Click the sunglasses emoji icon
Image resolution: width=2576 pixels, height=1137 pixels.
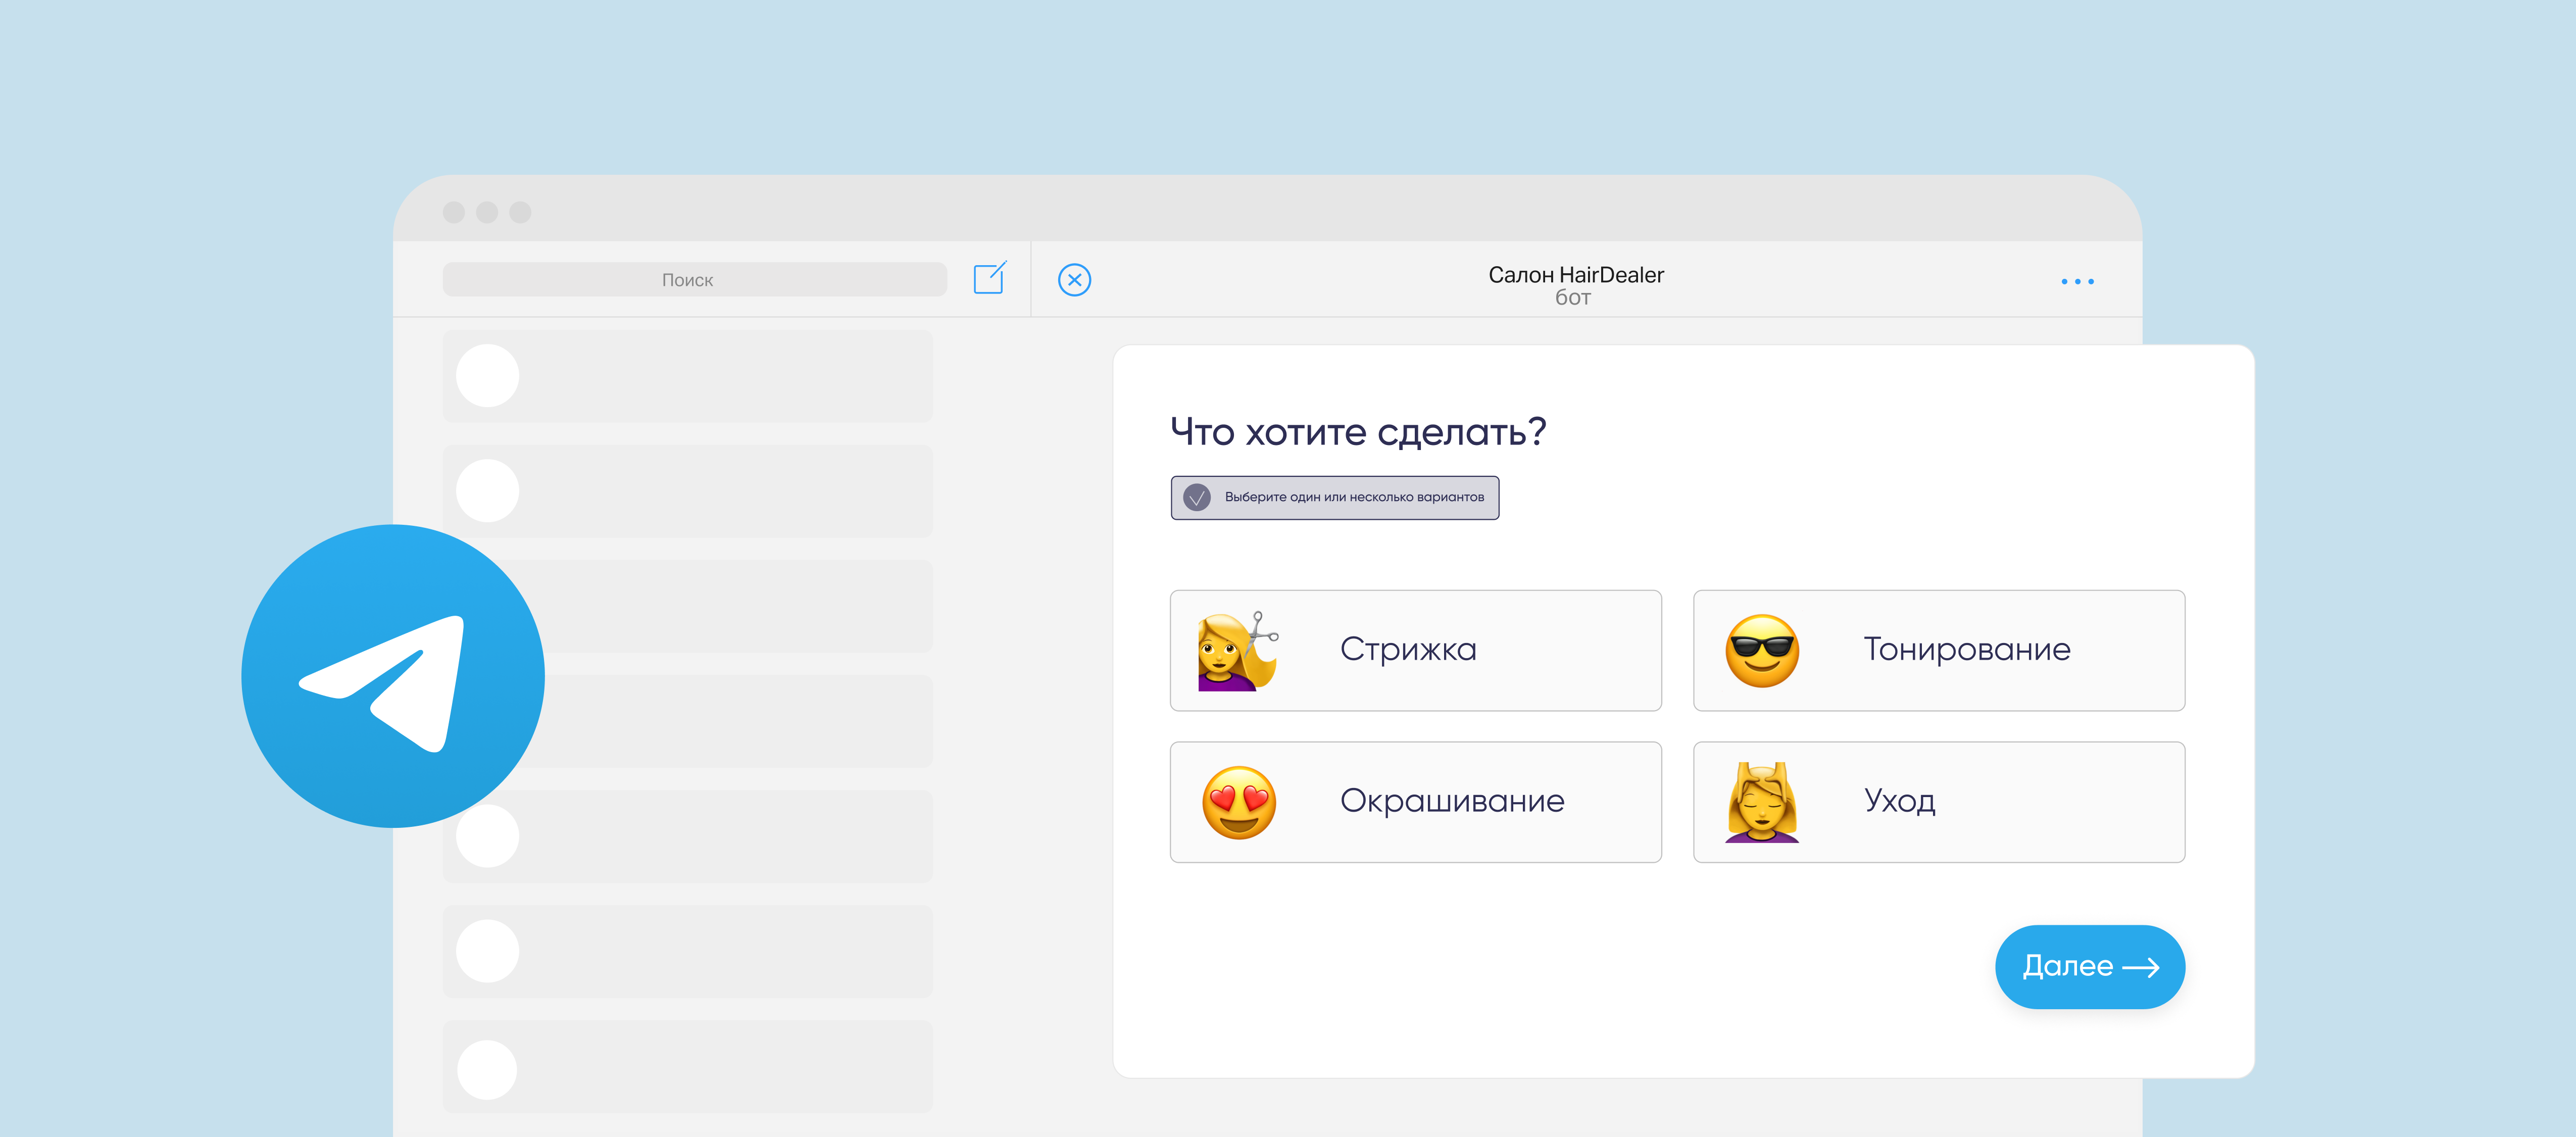coord(1762,651)
